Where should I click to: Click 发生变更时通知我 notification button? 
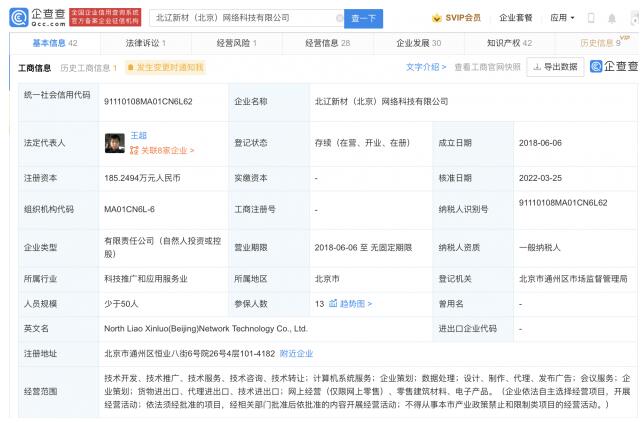pos(165,67)
